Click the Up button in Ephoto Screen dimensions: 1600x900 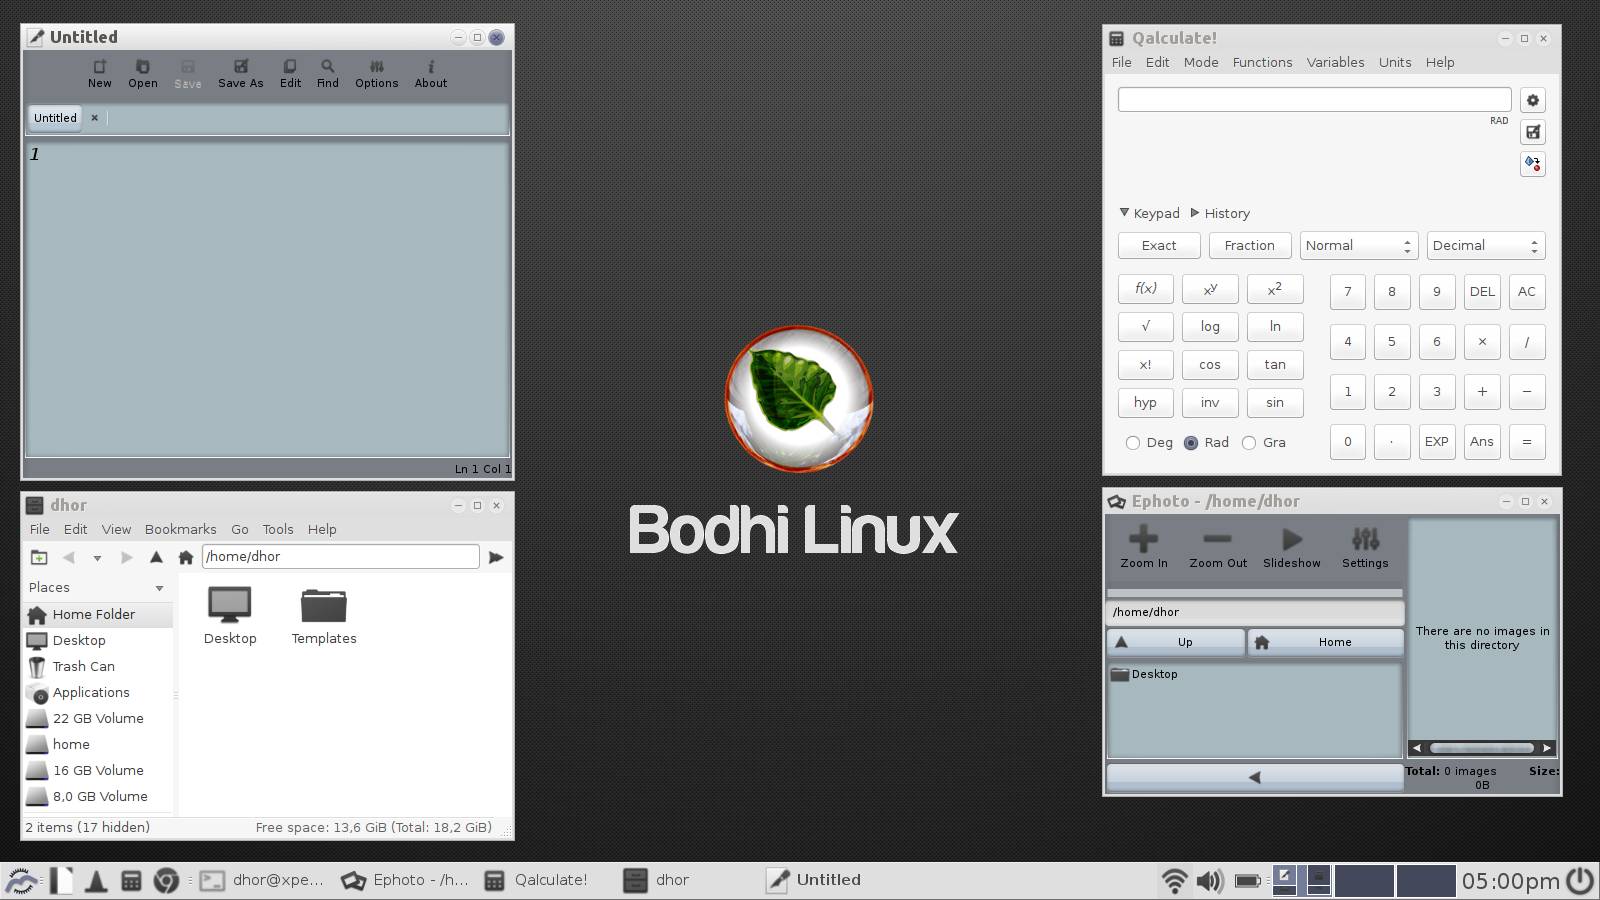[1176, 642]
